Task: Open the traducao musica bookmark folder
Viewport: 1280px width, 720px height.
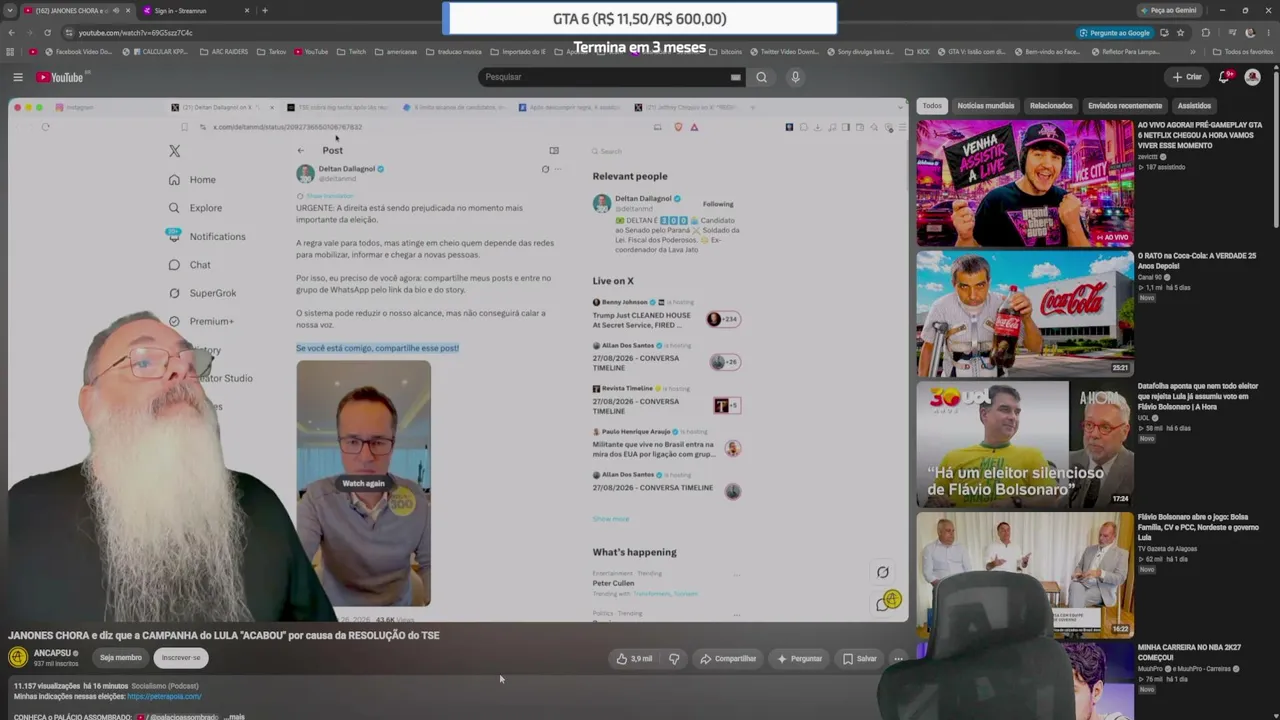Action: click(454, 52)
